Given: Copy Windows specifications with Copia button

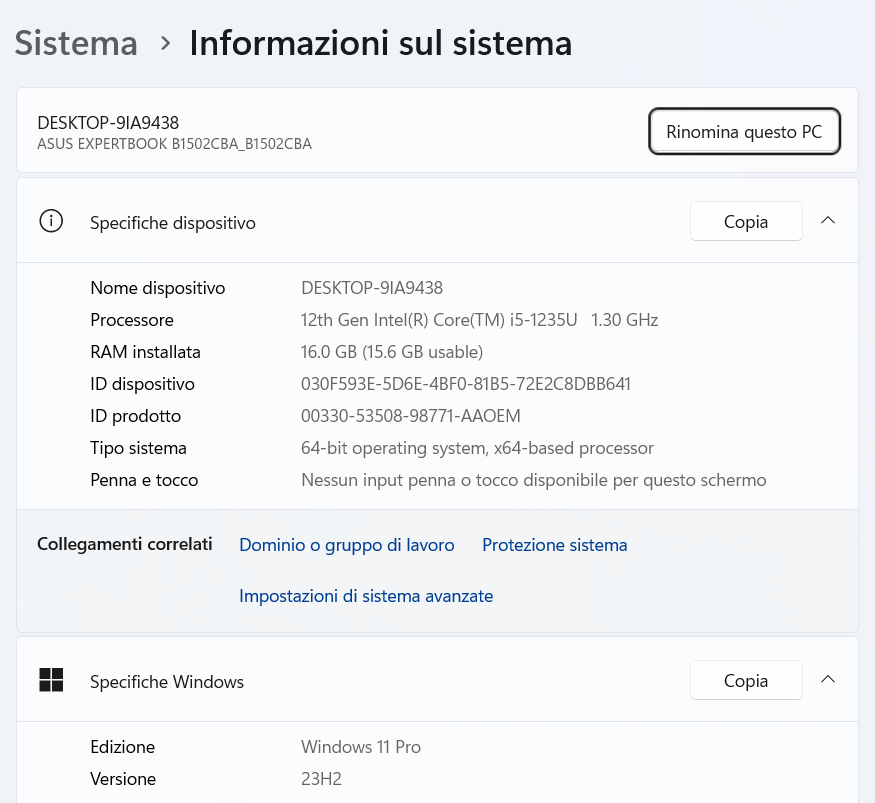Looking at the screenshot, I should point(746,680).
